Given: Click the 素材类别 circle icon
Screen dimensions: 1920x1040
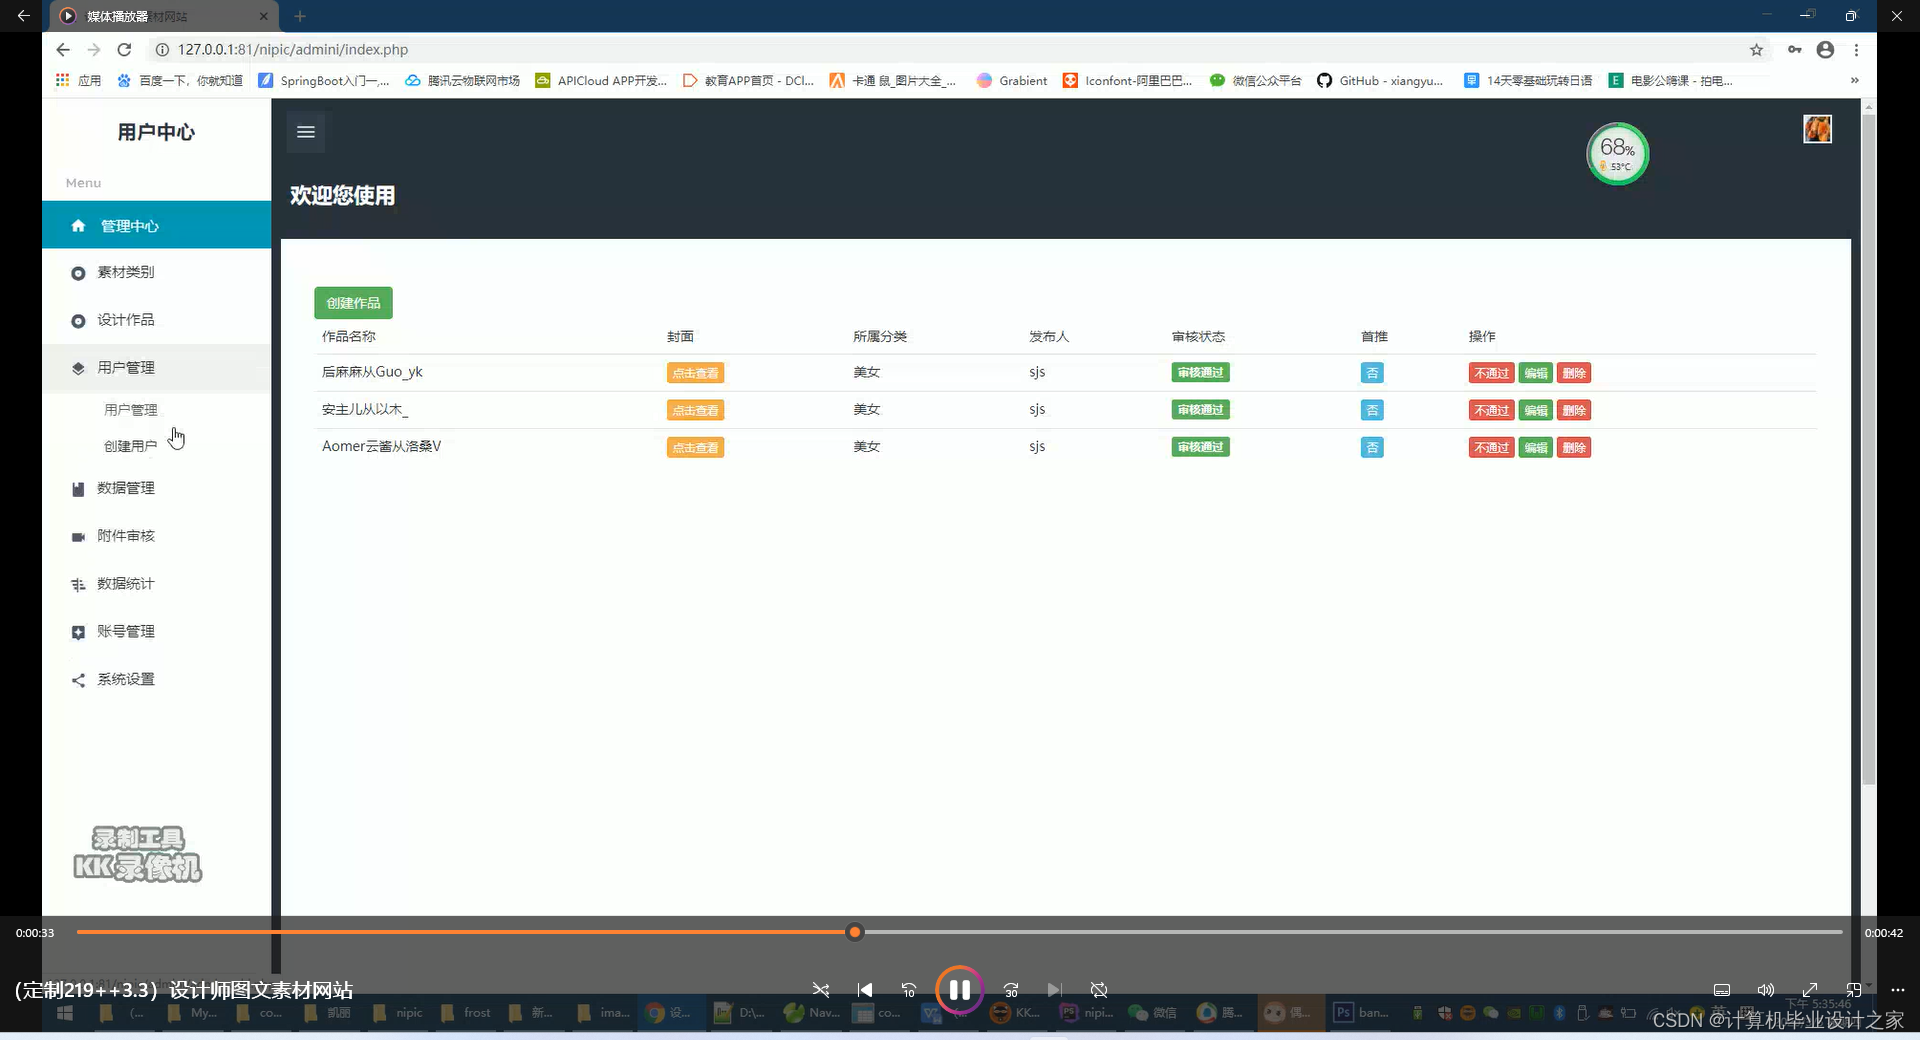Looking at the screenshot, I should point(78,273).
